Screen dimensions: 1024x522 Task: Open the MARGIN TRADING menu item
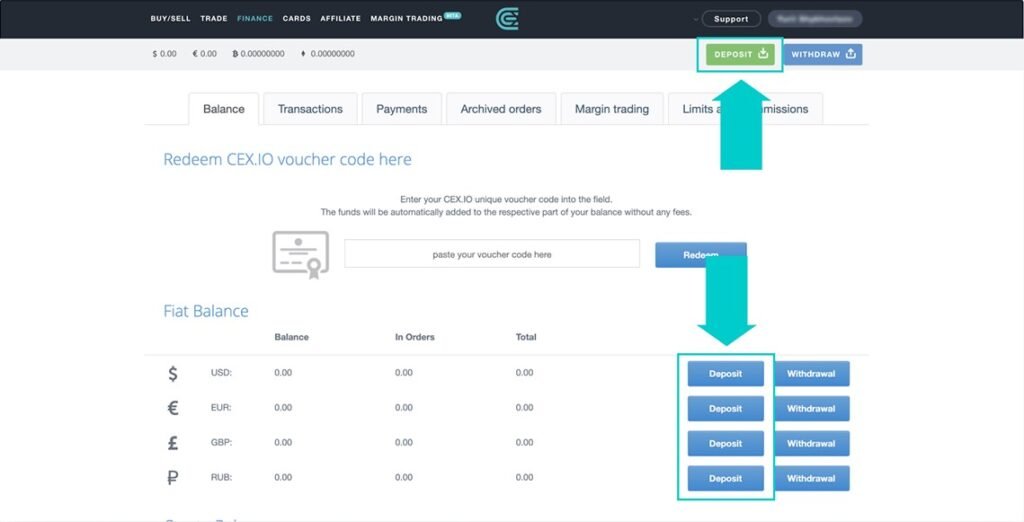(406, 19)
